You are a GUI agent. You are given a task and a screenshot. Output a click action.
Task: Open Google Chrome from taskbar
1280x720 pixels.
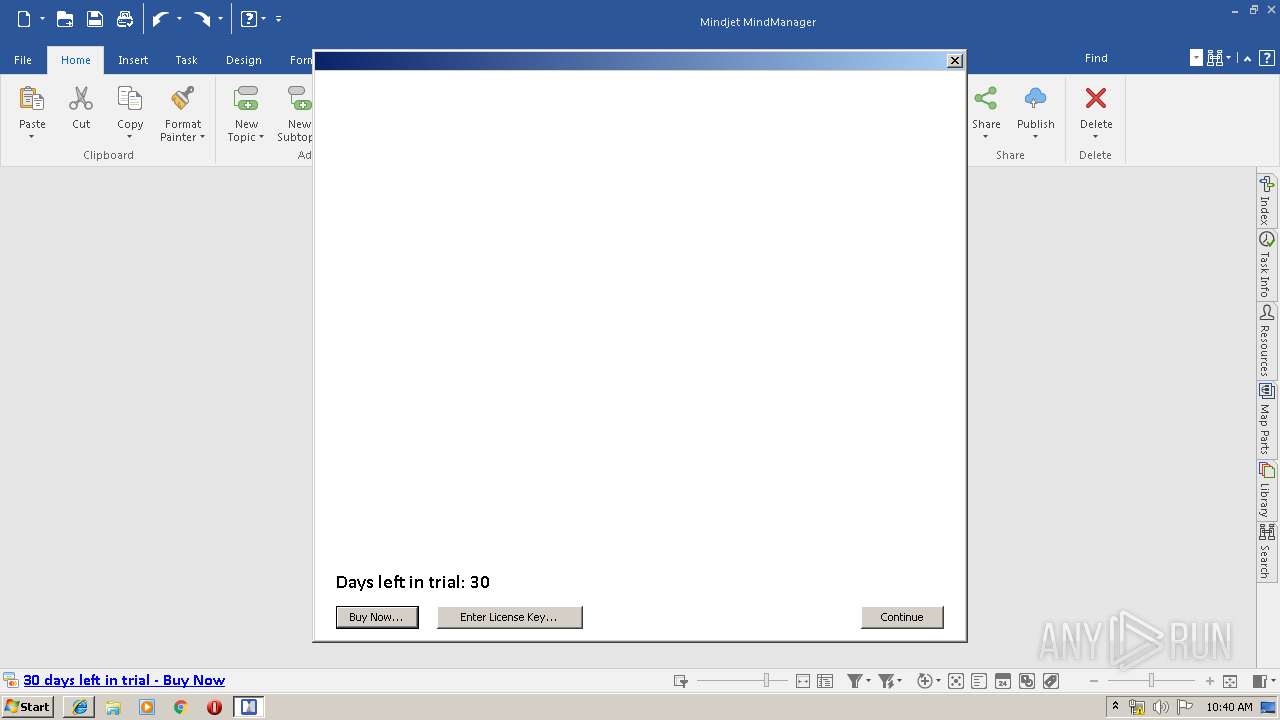point(181,707)
